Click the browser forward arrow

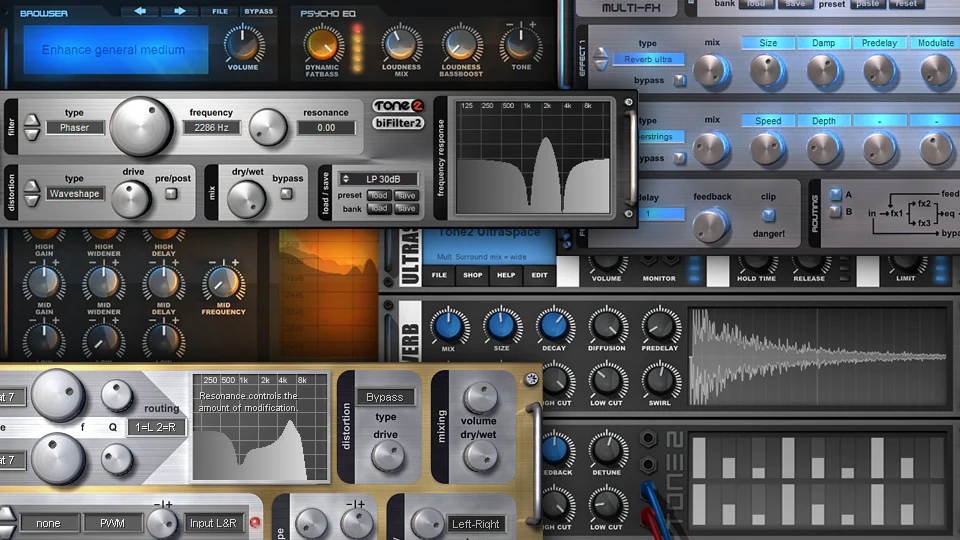point(179,11)
